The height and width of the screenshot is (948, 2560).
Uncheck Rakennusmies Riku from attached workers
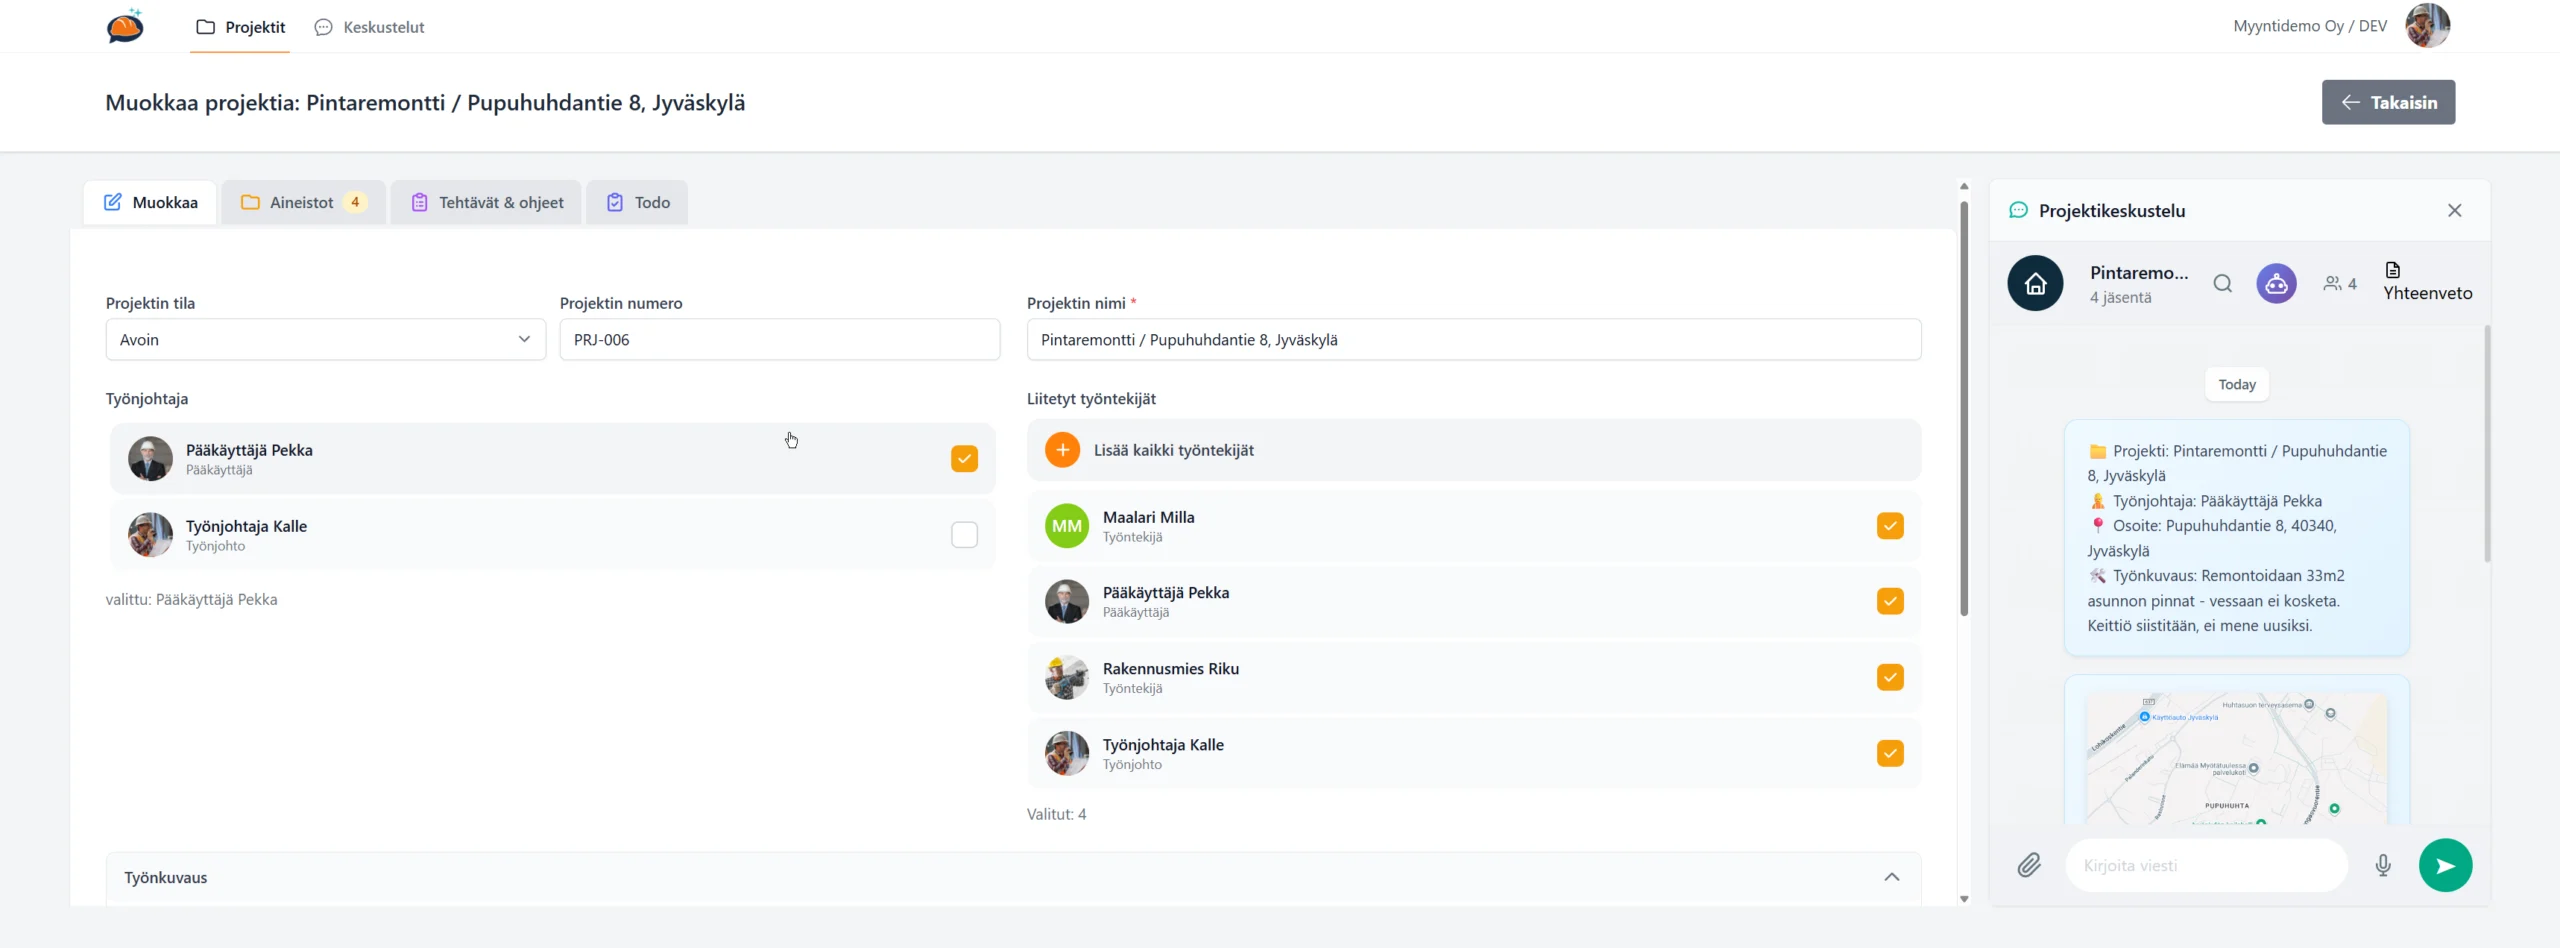[1889, 678]
